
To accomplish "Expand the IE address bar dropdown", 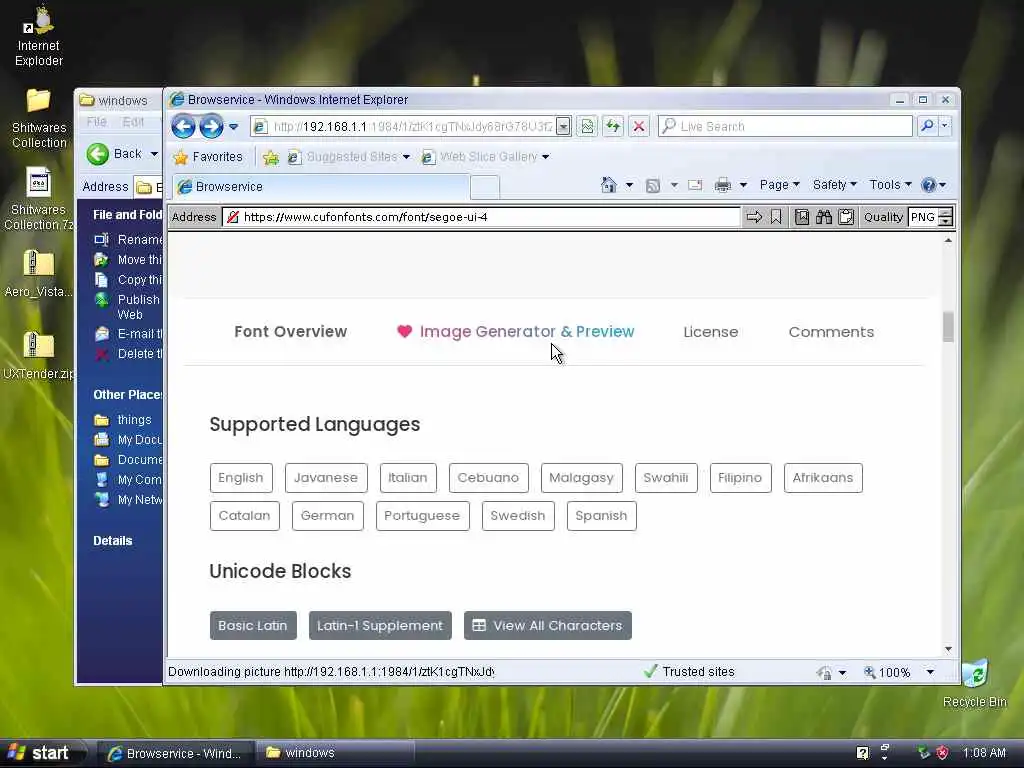I will tap(563, 127).
